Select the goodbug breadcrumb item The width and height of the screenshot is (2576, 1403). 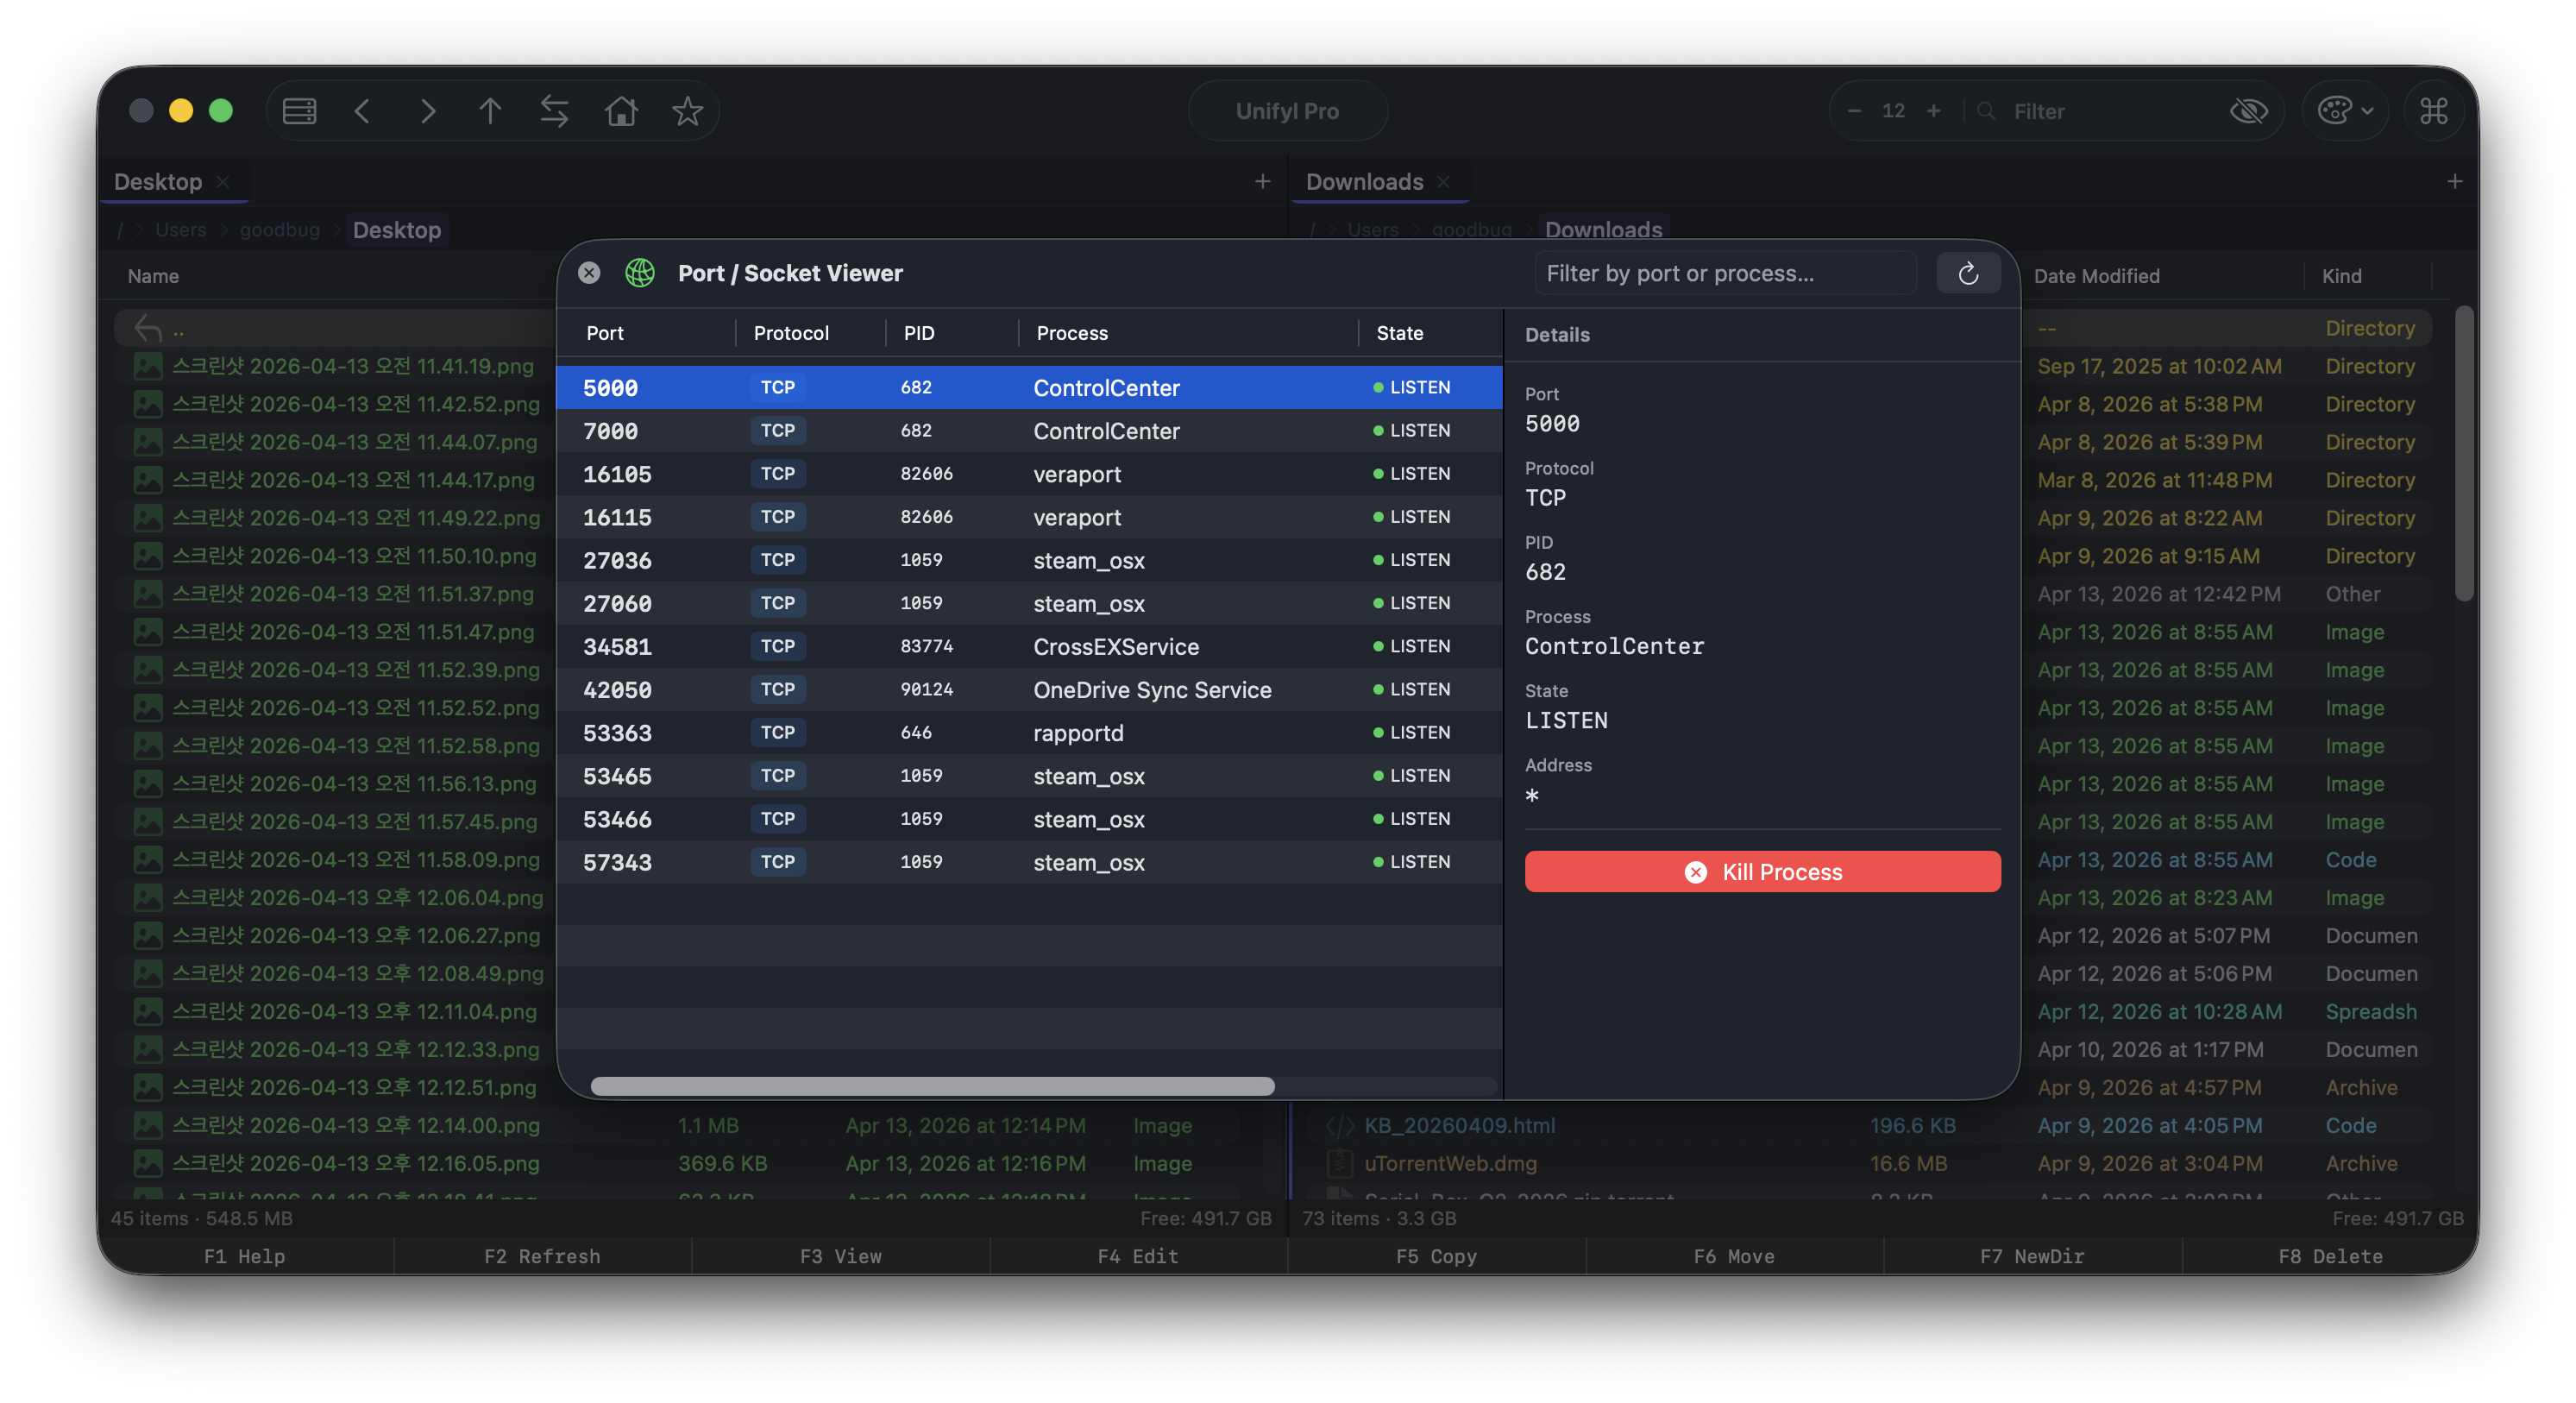pyautogui.click(x=280, y=229)
